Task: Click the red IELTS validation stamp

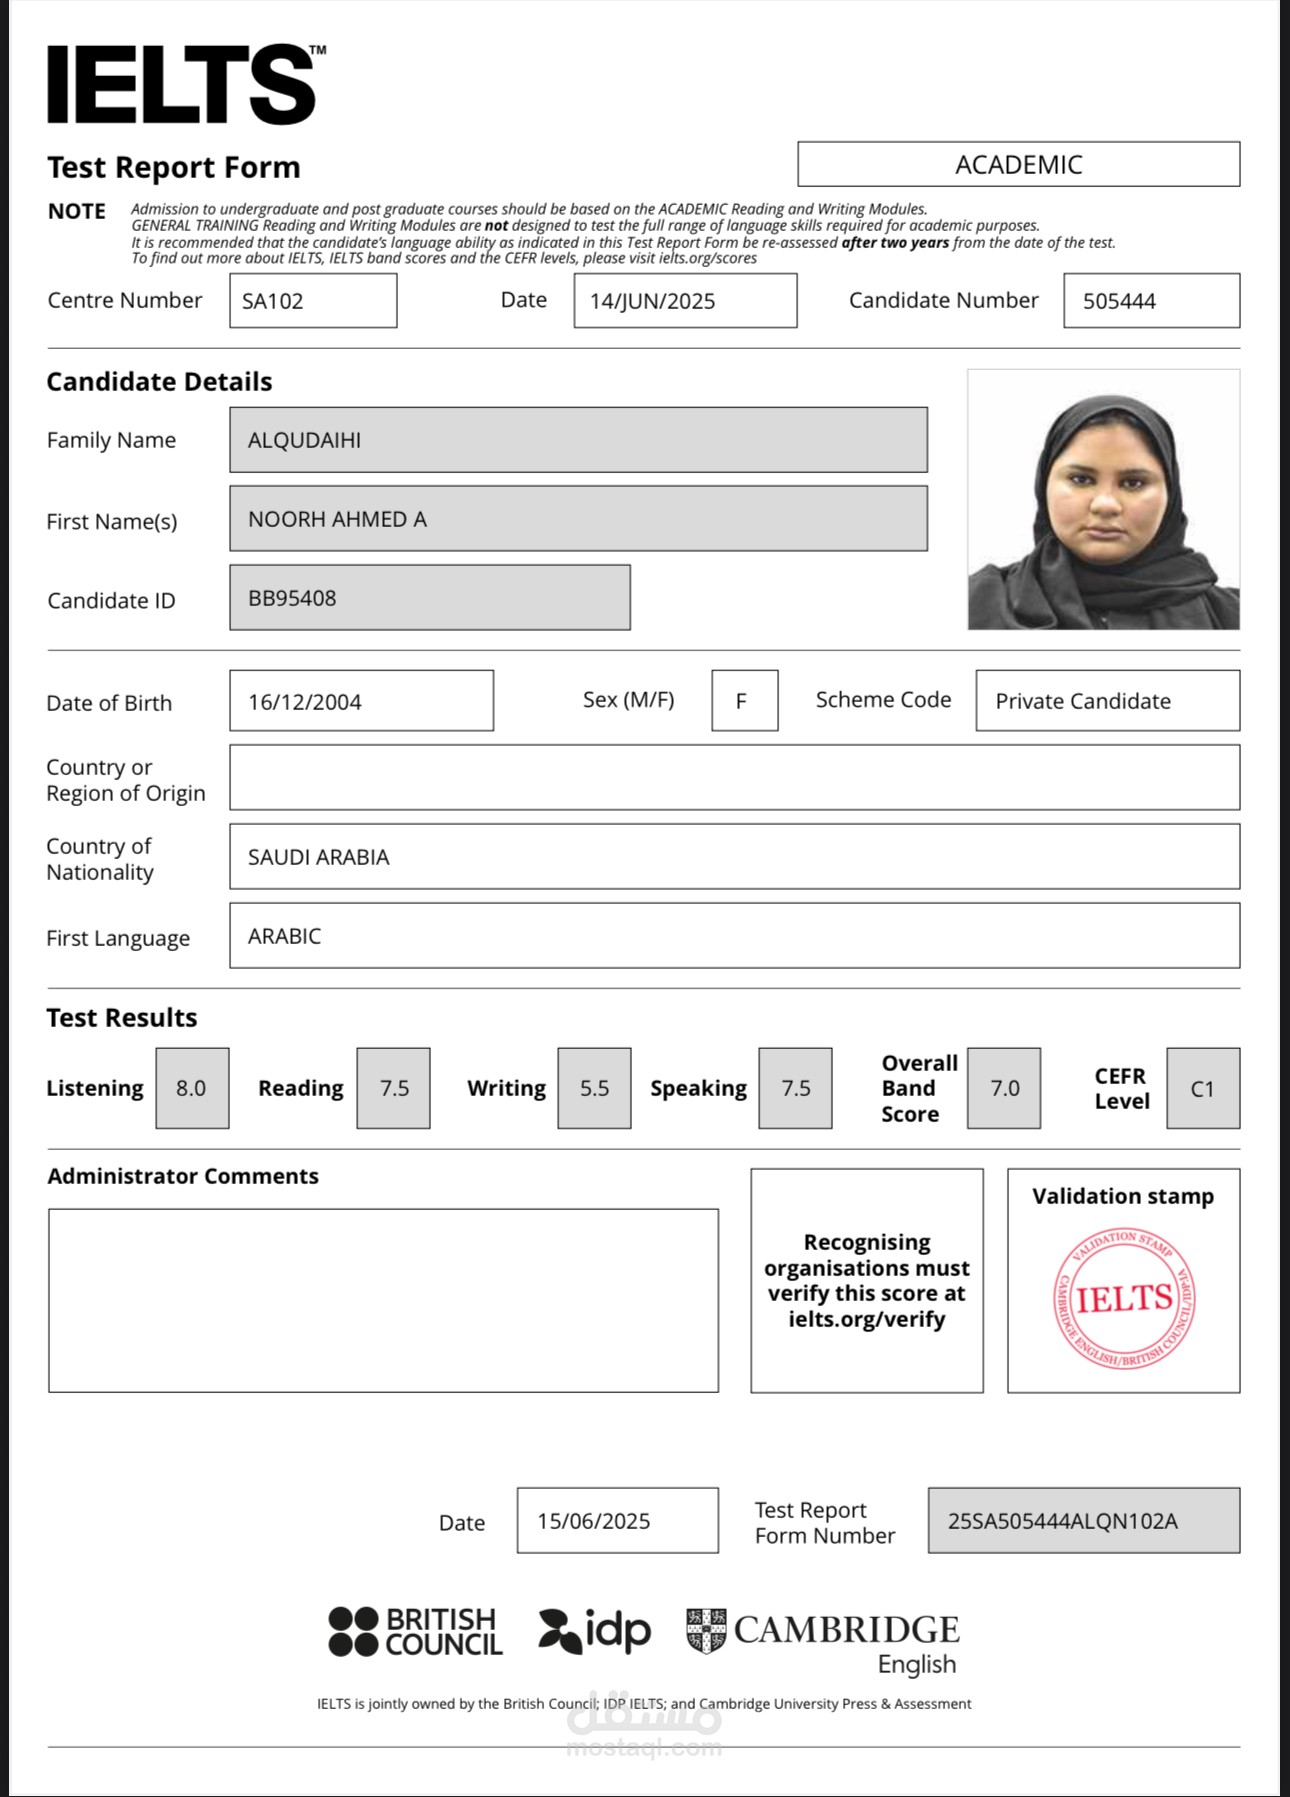Action: (x=1123, y=1298)
